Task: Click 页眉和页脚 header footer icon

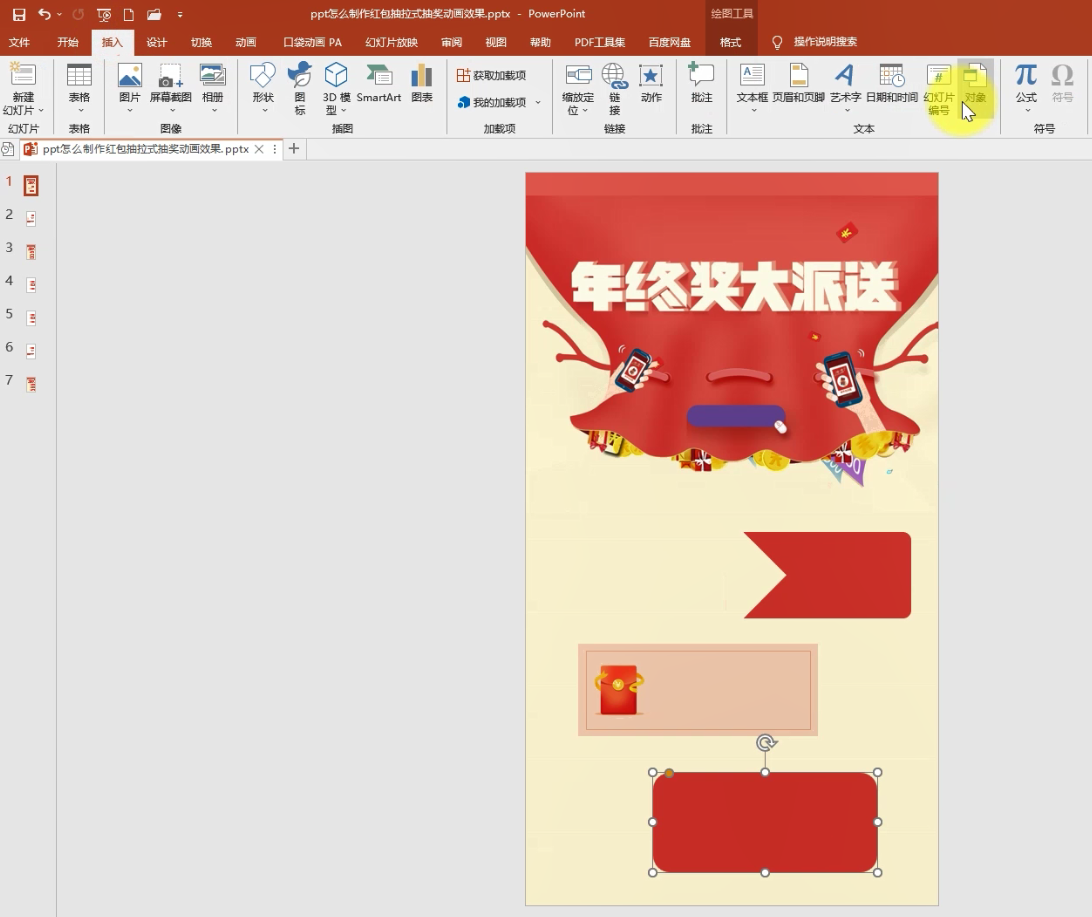Action: pyautogui.click(x=799, y=75)
